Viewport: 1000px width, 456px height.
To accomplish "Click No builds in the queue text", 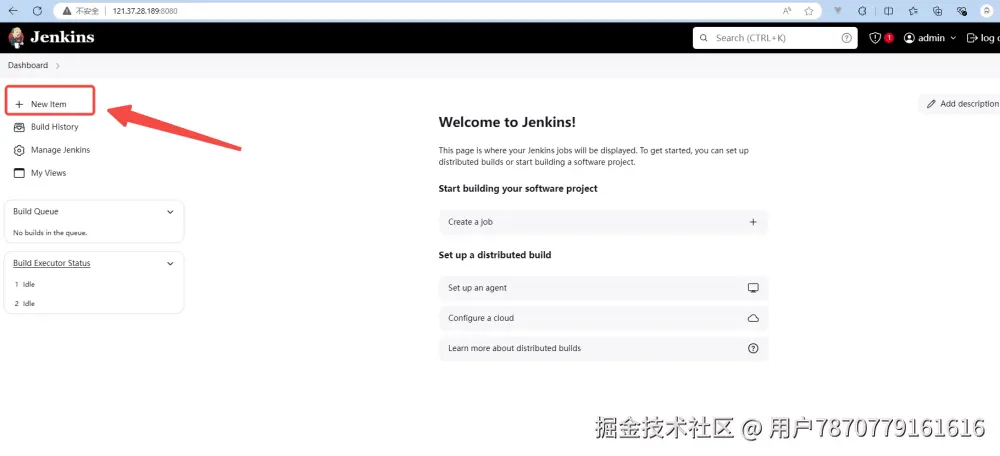I will (50, 233).
